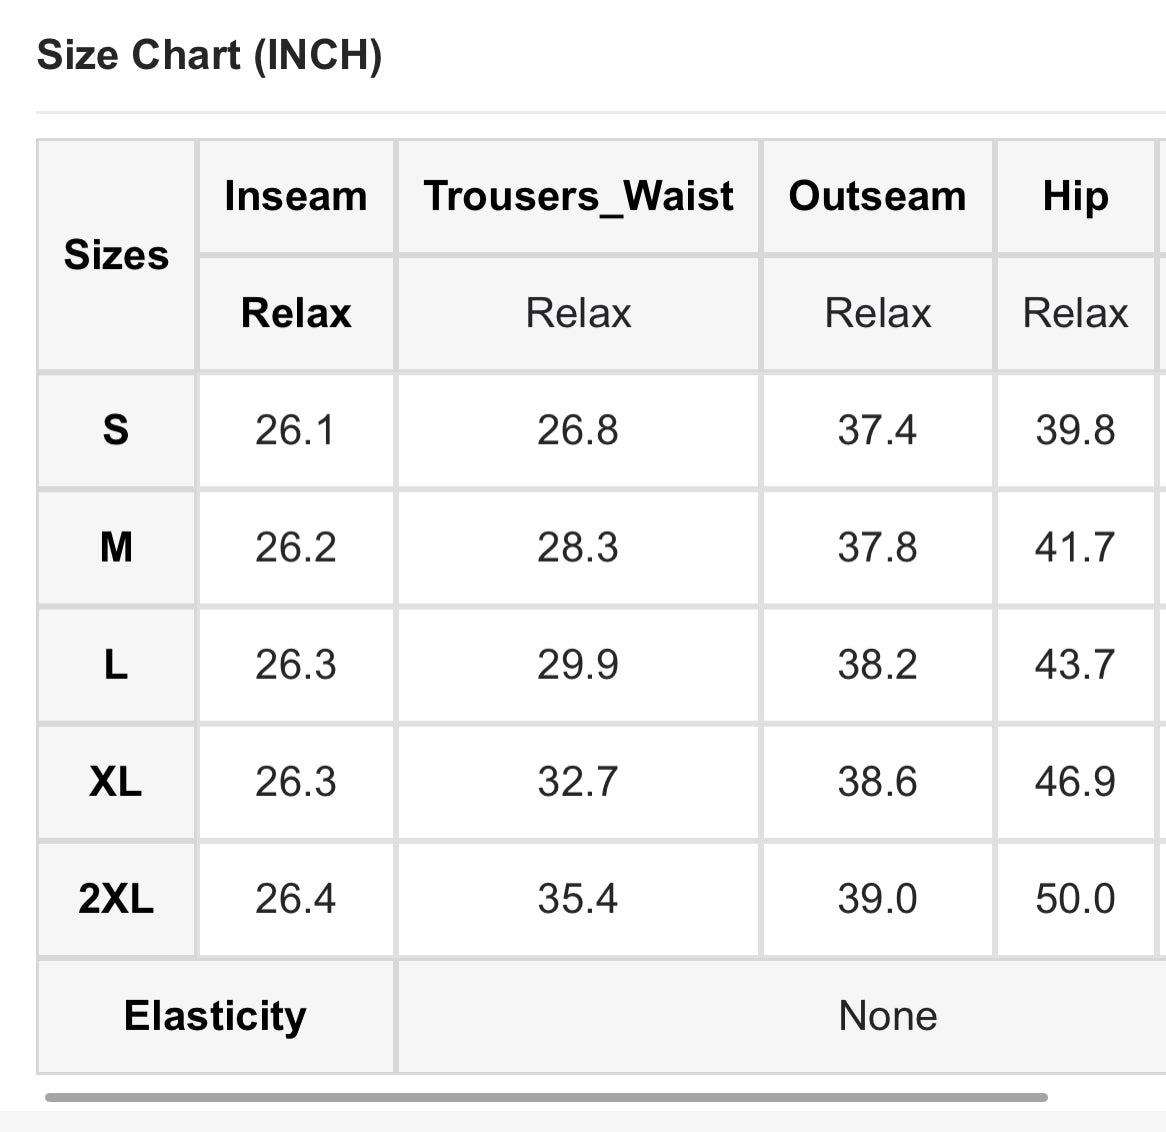The height and width of the screenshot is (1132, 1166).
Task: Select the None elasticity value cell
Action: [x=782, y=1016]
